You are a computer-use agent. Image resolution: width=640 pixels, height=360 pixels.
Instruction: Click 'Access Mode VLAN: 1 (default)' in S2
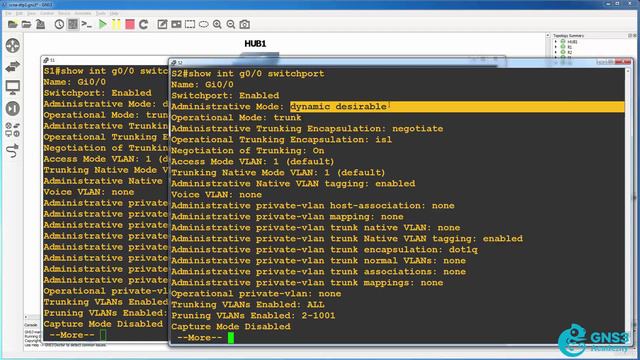[252, 162]
